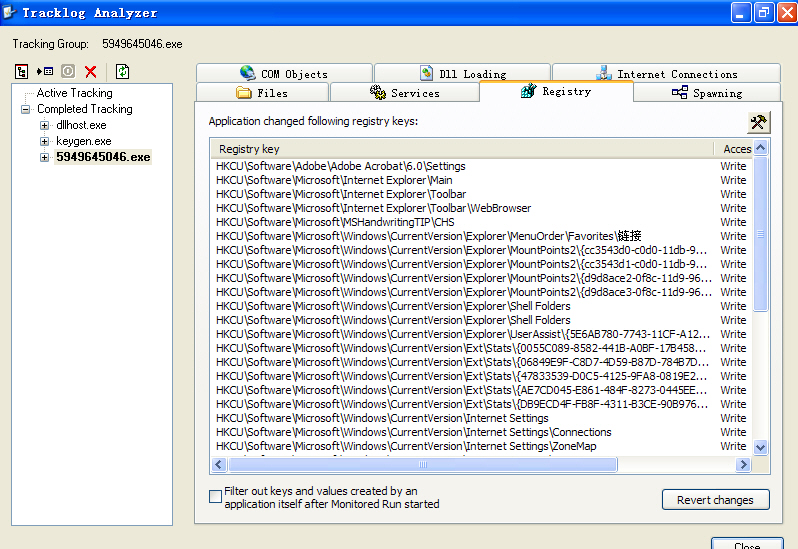
Task: Select Active Tracking in the tree
Action: pos(74,93)
